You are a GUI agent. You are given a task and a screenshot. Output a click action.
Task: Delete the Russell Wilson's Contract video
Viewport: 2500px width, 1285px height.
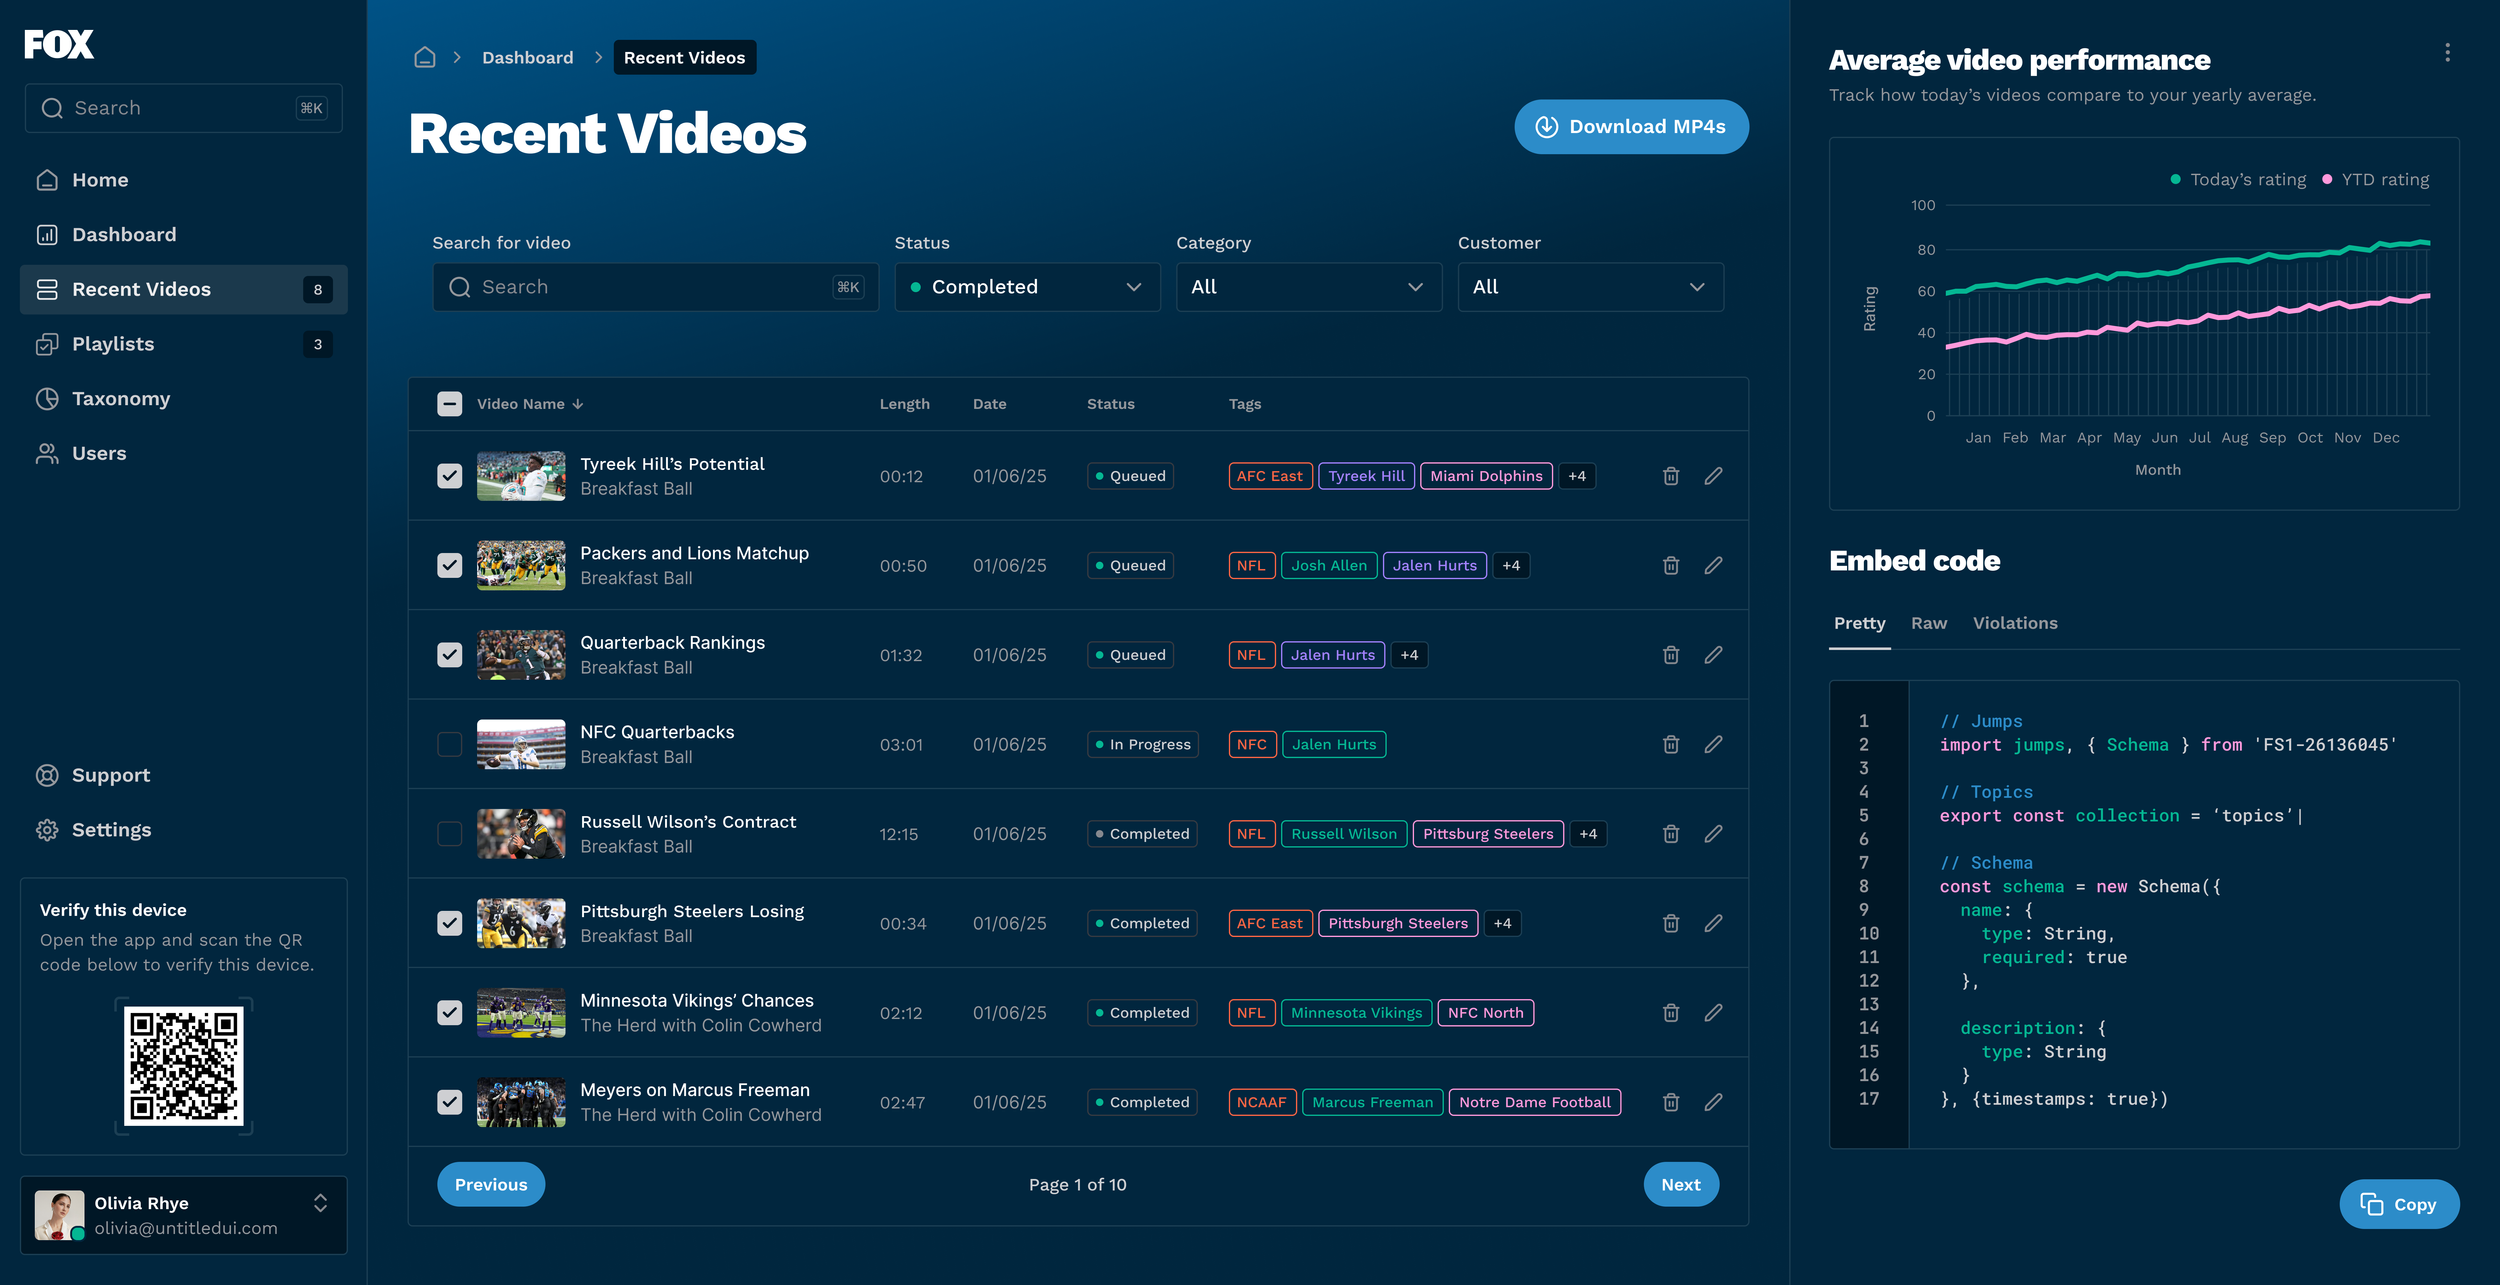click(1671, 834)
